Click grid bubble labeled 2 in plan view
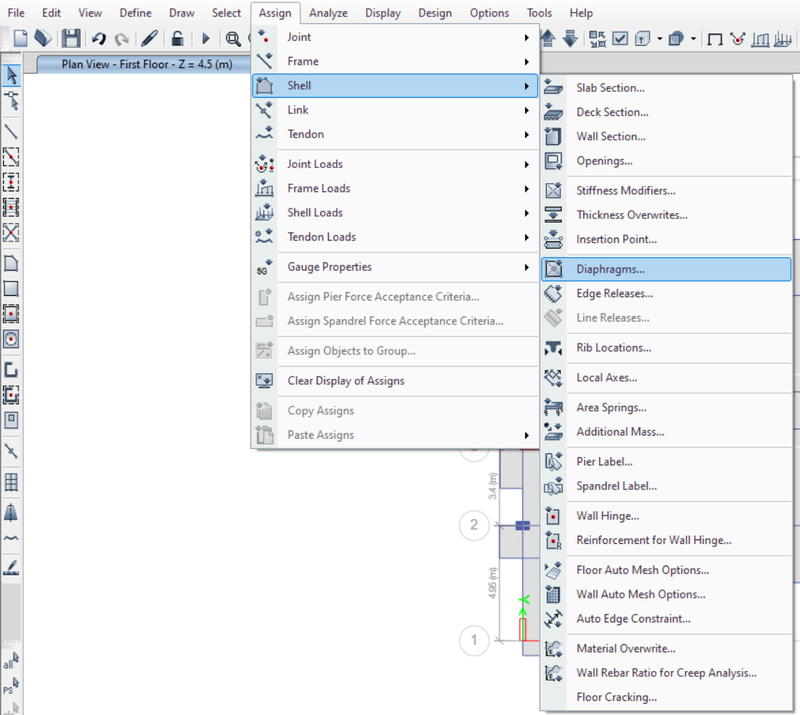 coord(474,525)
